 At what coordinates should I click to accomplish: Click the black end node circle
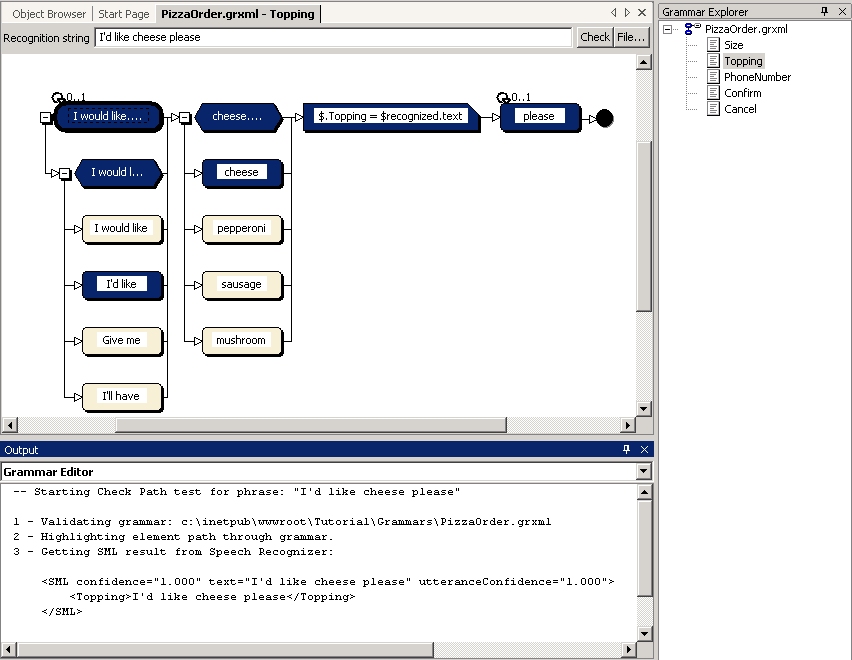604,118
